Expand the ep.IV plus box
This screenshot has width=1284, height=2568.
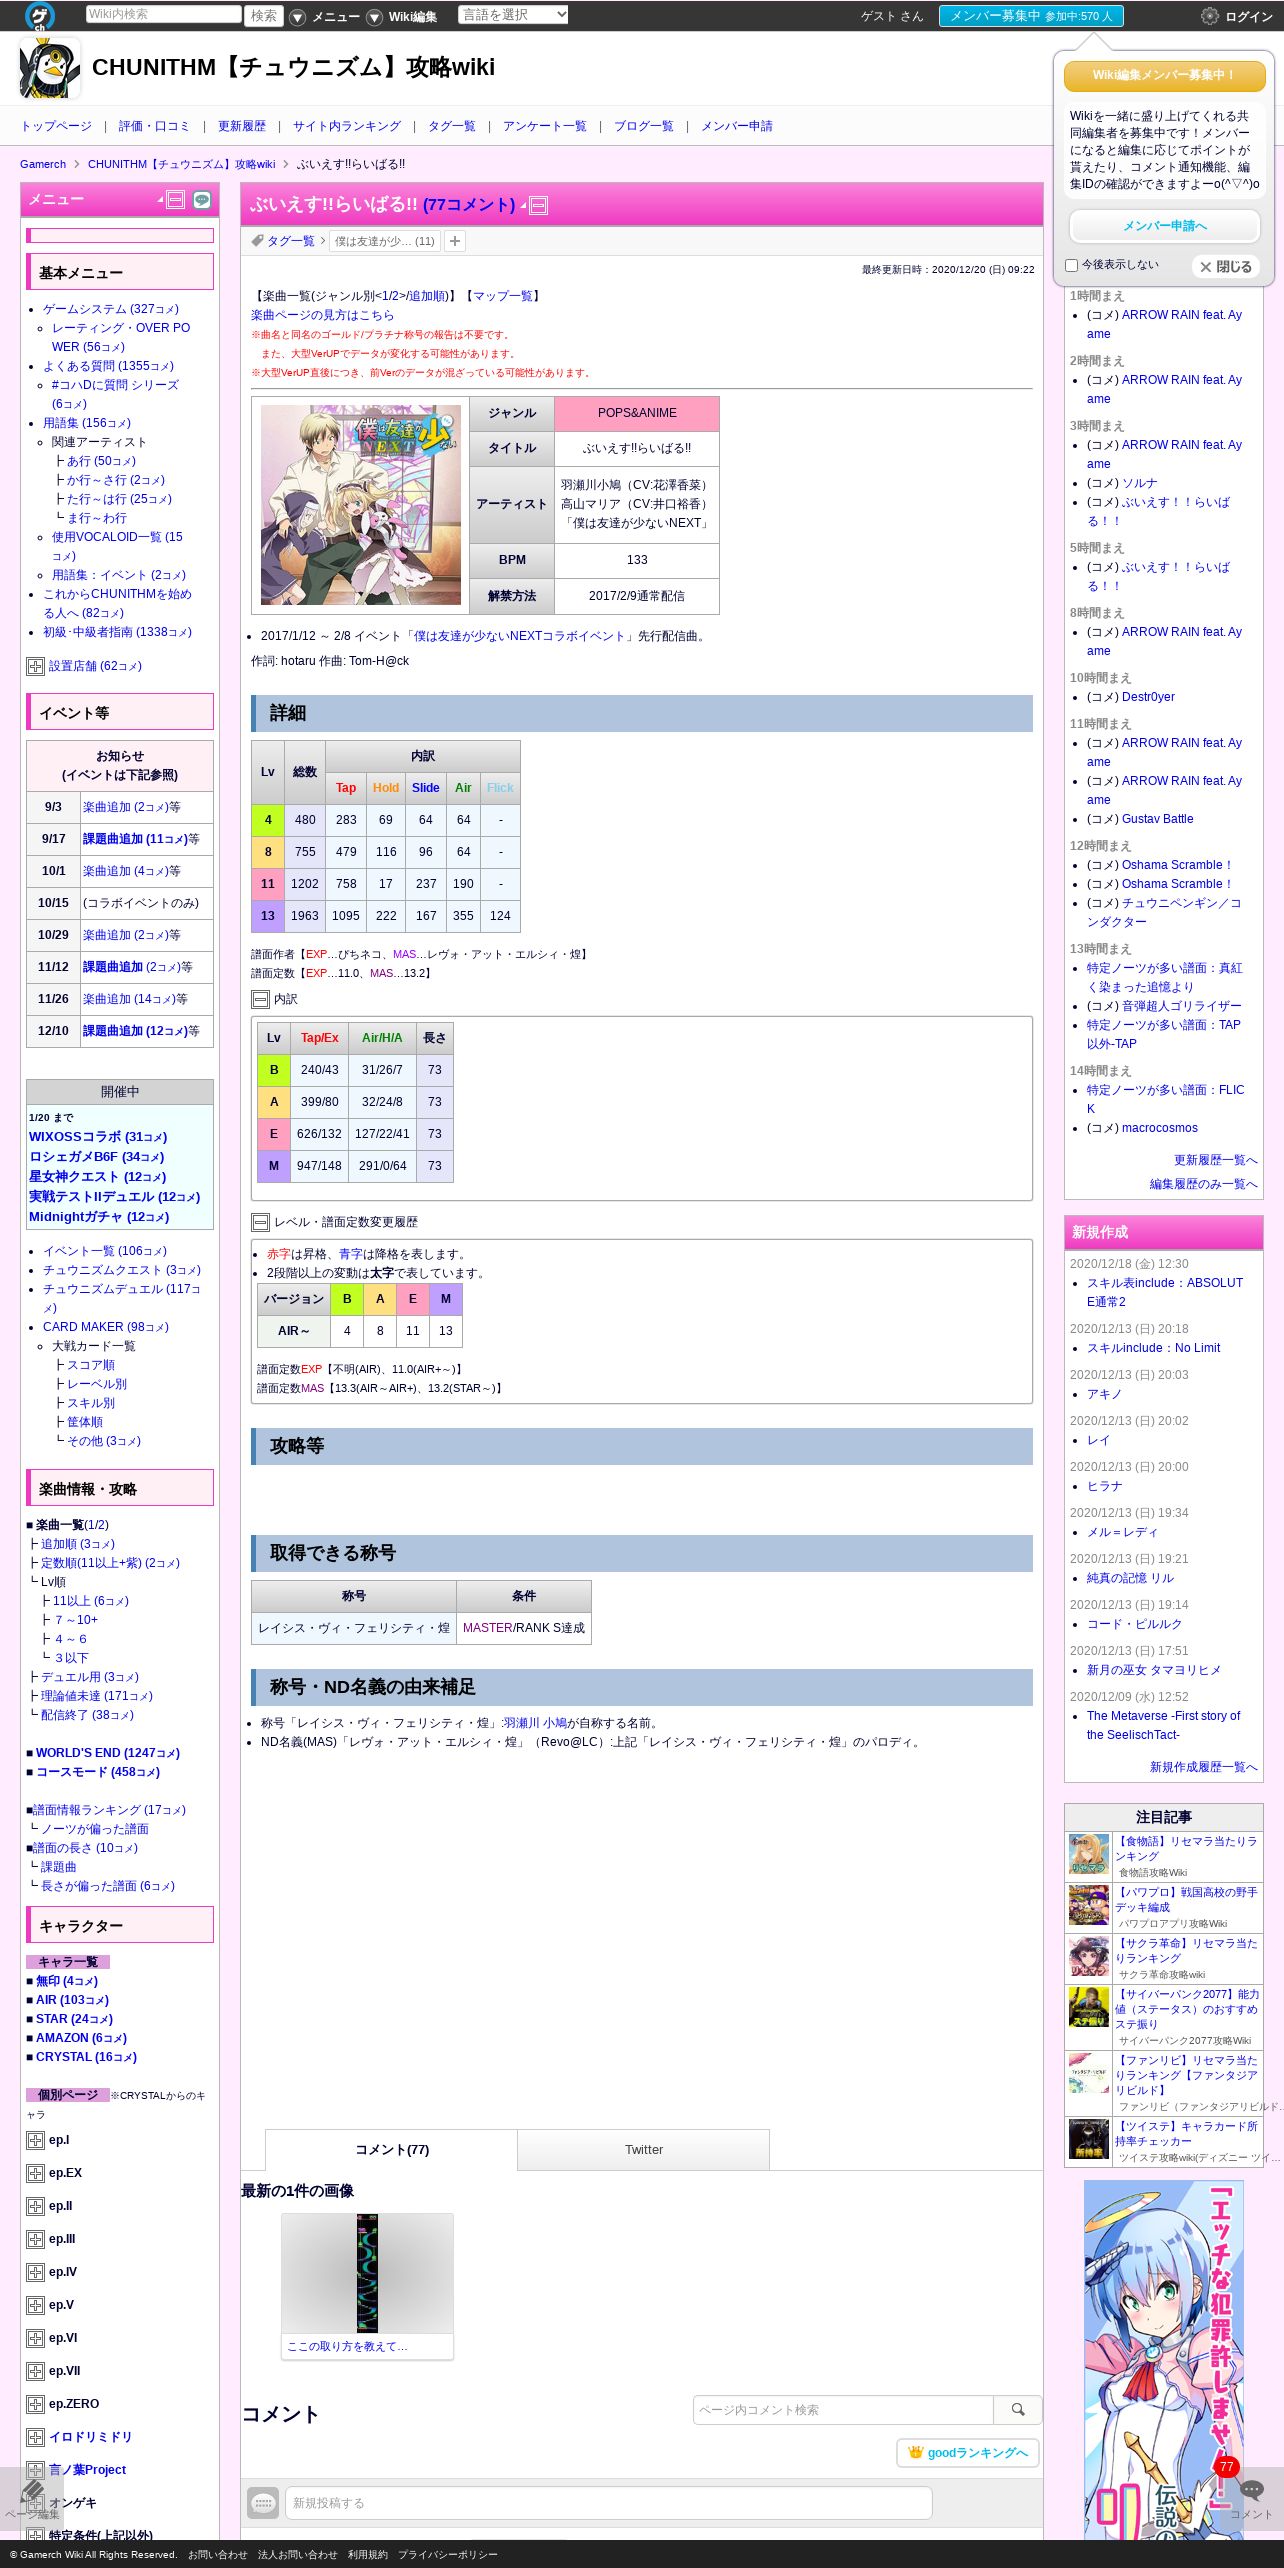click(x=35, y=2273)
